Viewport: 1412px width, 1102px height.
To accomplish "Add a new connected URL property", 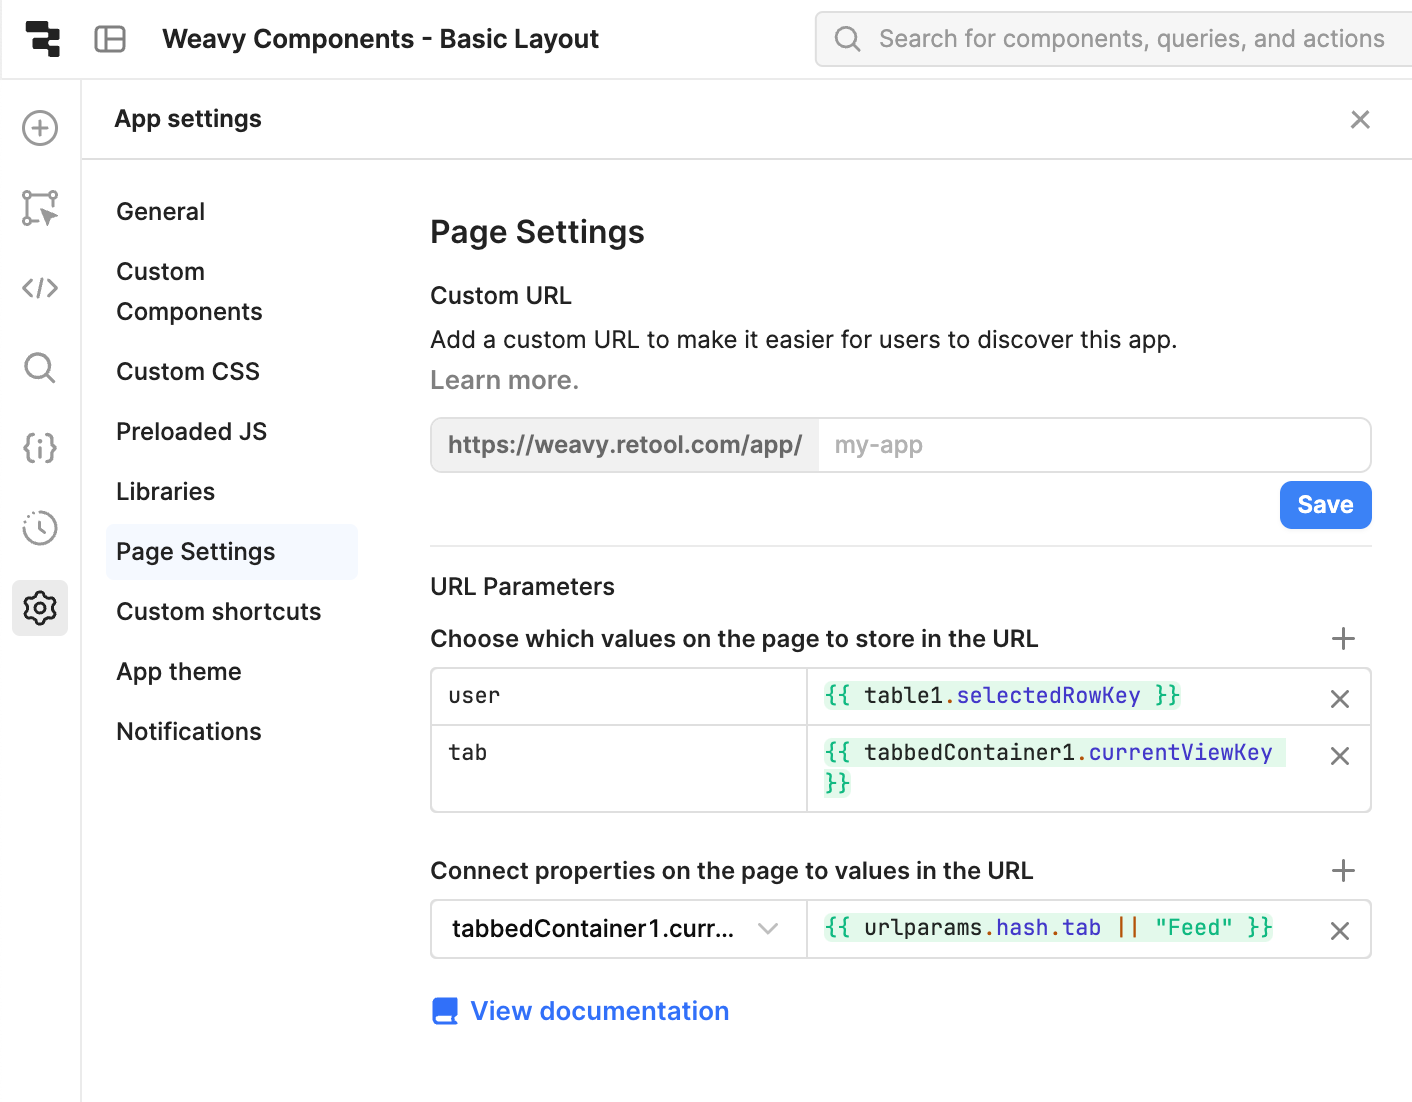I will click(x=1343, y=870).
